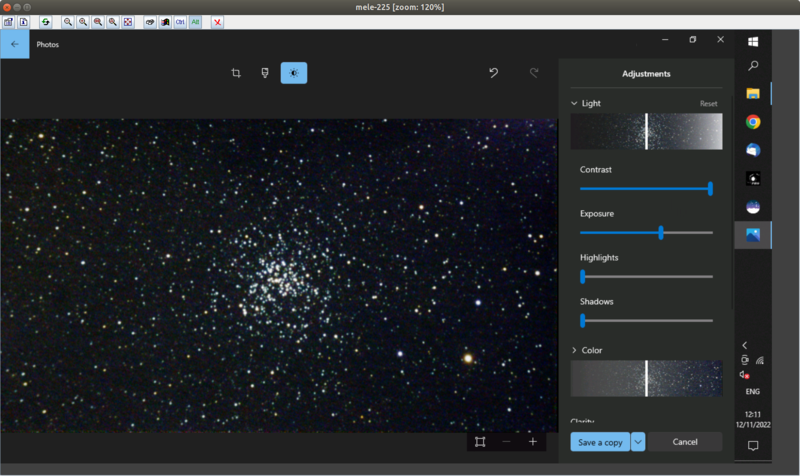Click the Highlights slider handle

(x=583, y=277)
